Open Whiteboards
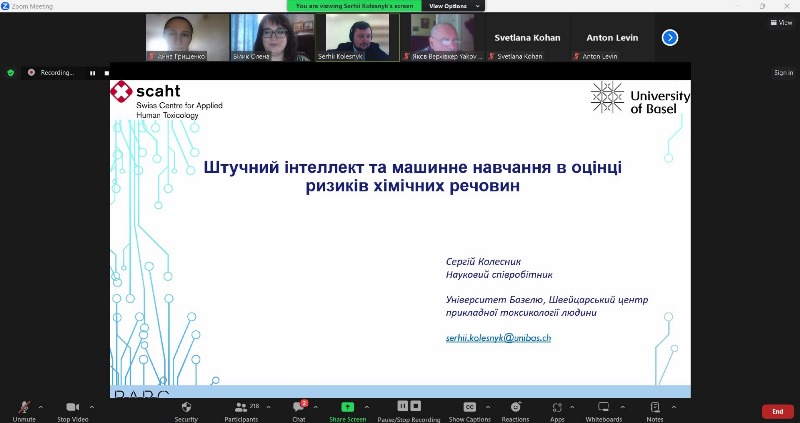Screen dimensions: 800x423 pos(604,410)
